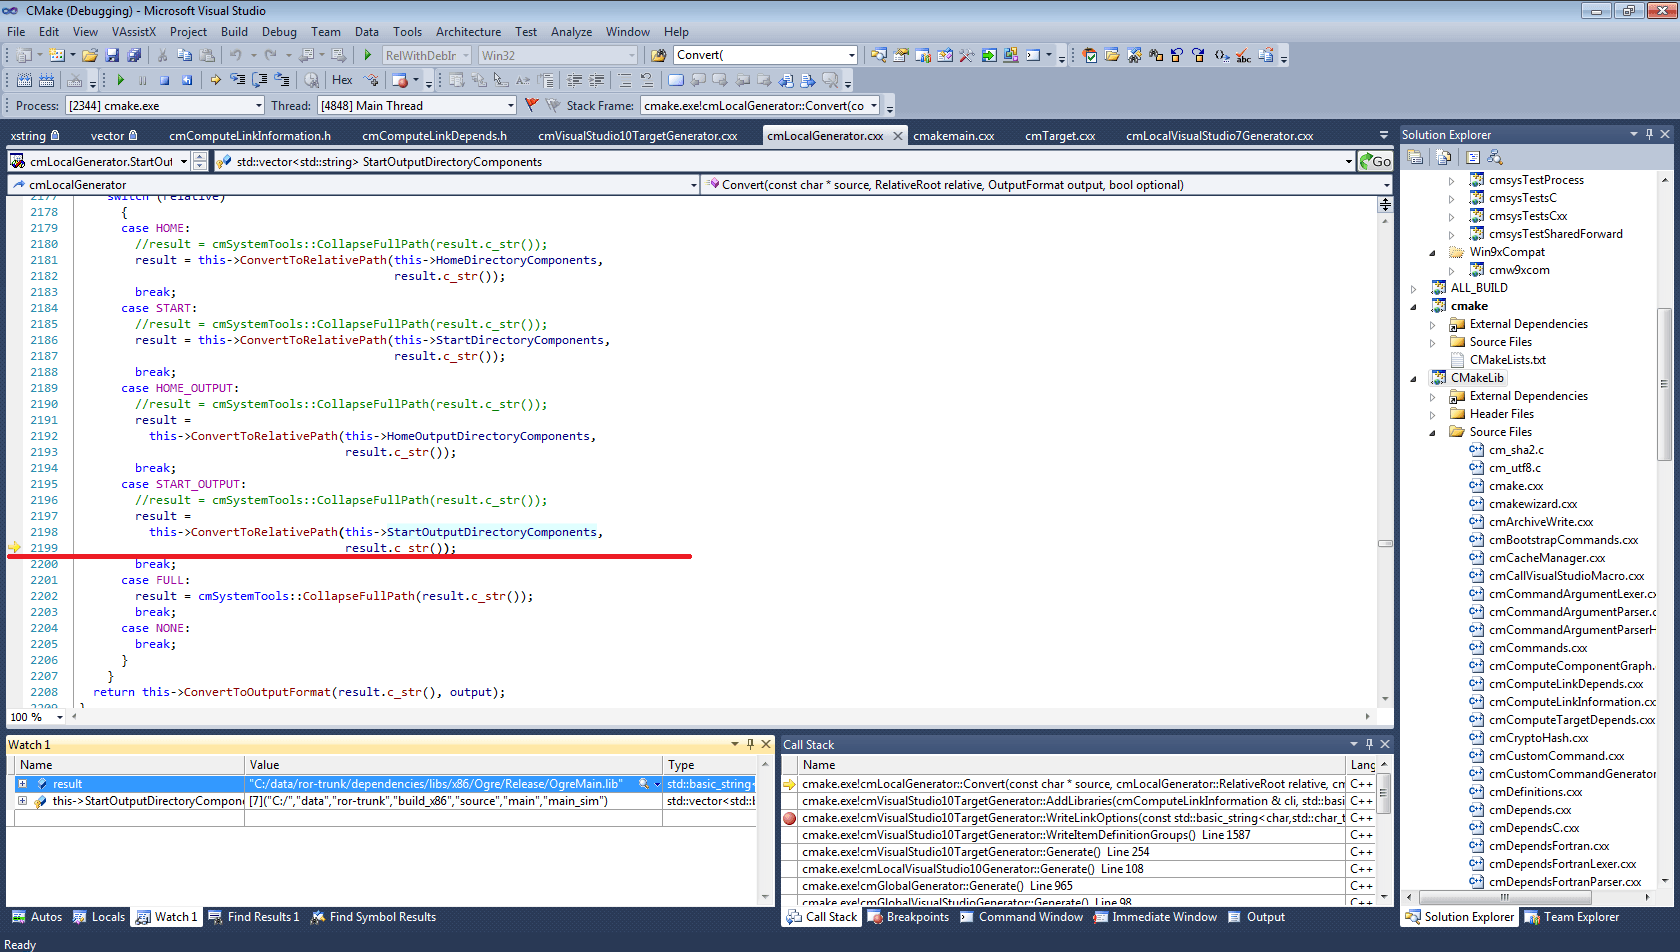Toggle auto-hide pin on Solution Explorer
The image size is (1680, 952).
(x=1649, y=134)
